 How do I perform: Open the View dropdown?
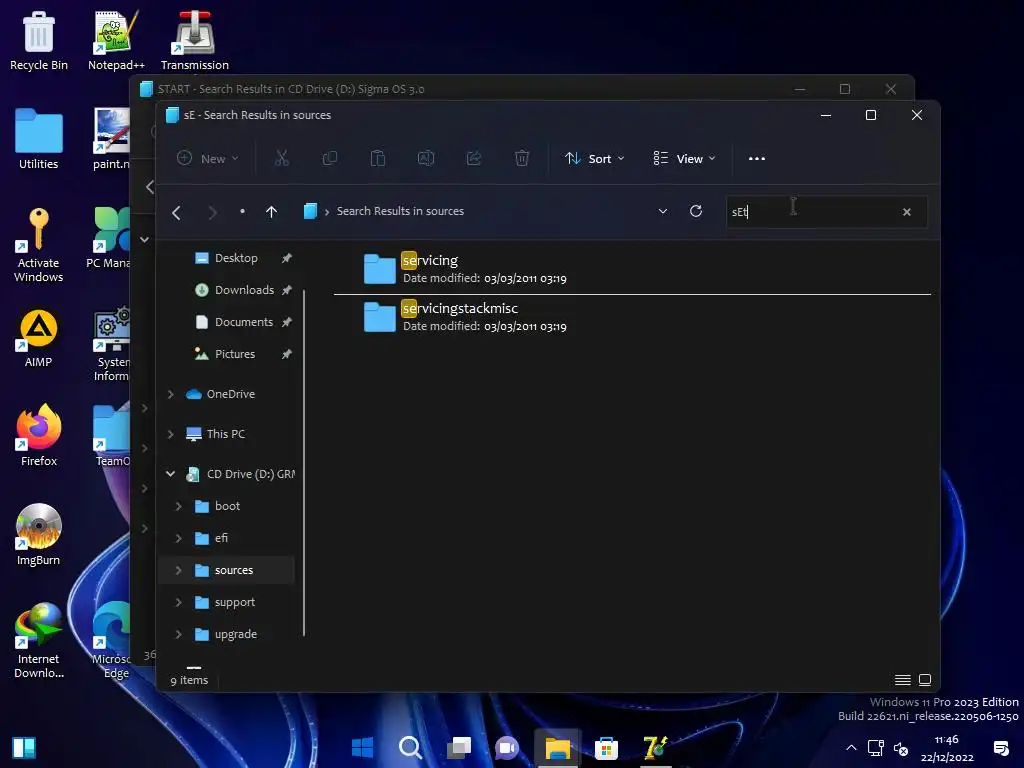click(684, 159)
